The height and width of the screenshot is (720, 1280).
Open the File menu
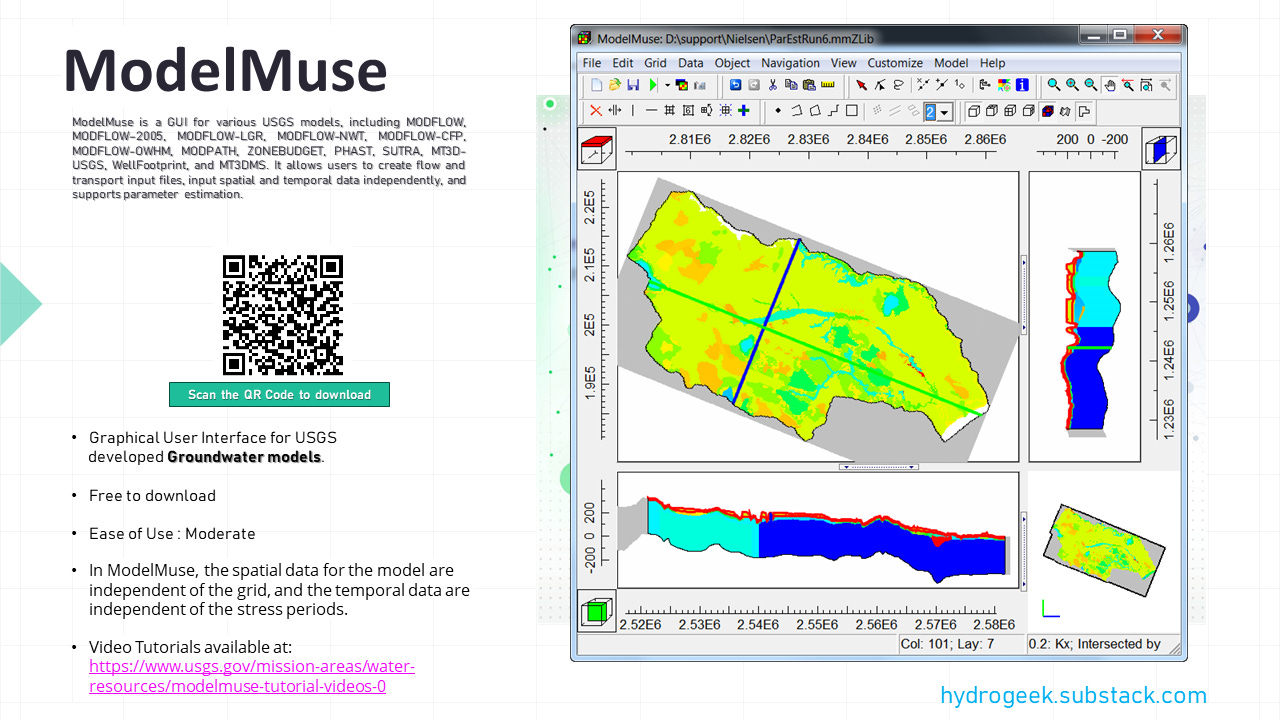[x=592, y=63]
